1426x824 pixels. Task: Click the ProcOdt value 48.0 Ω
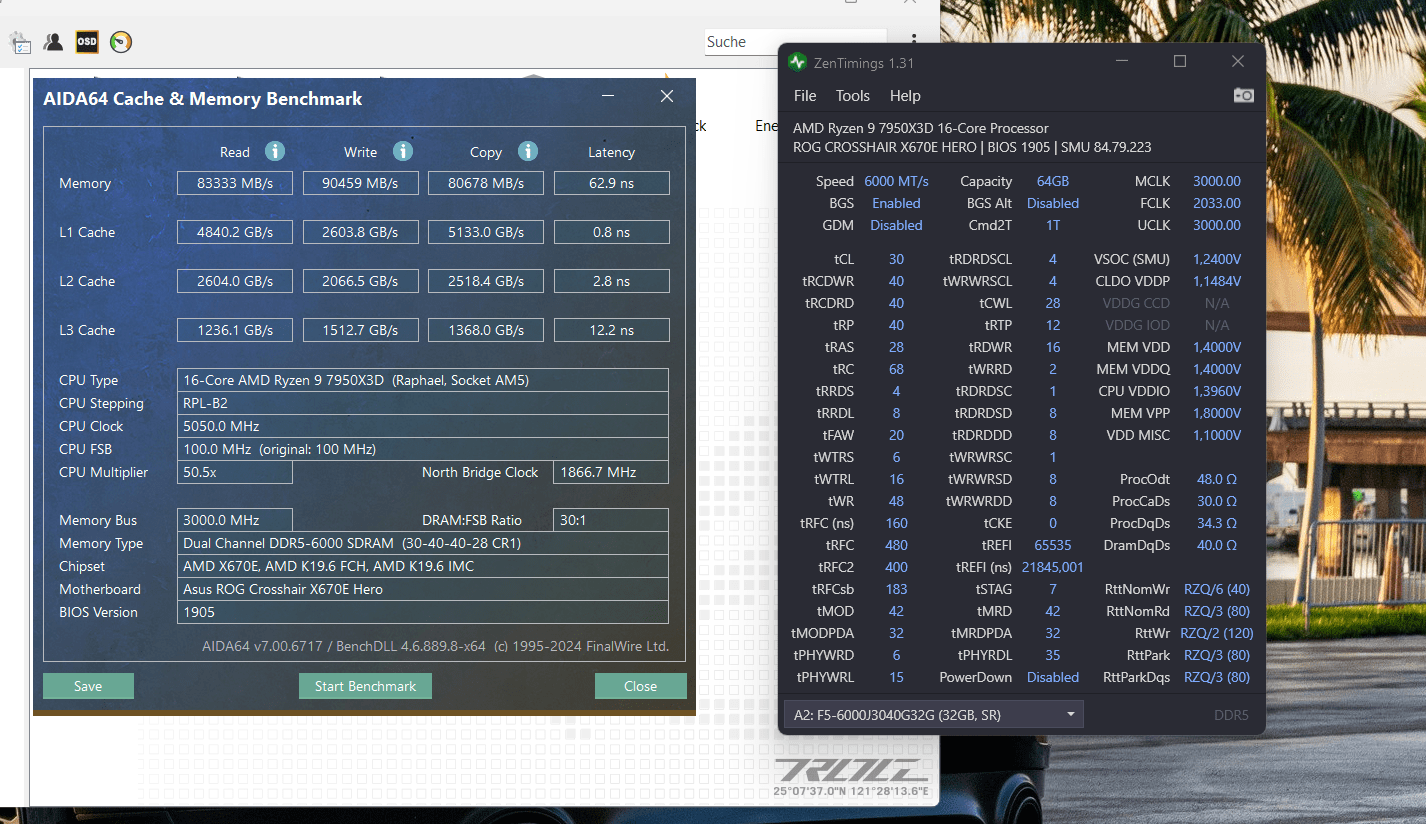[x=1217, y=479]
